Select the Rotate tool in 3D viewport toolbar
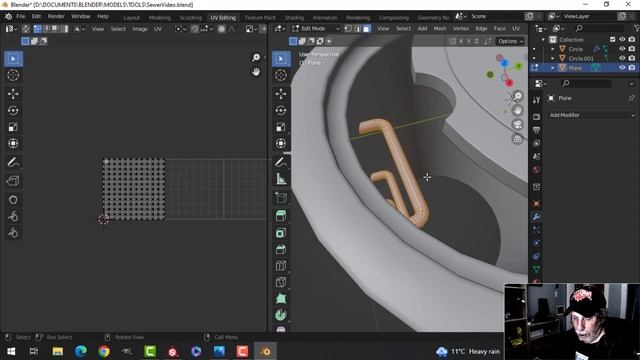The width and height of the screenshot is (640, 360). point(281,111)
